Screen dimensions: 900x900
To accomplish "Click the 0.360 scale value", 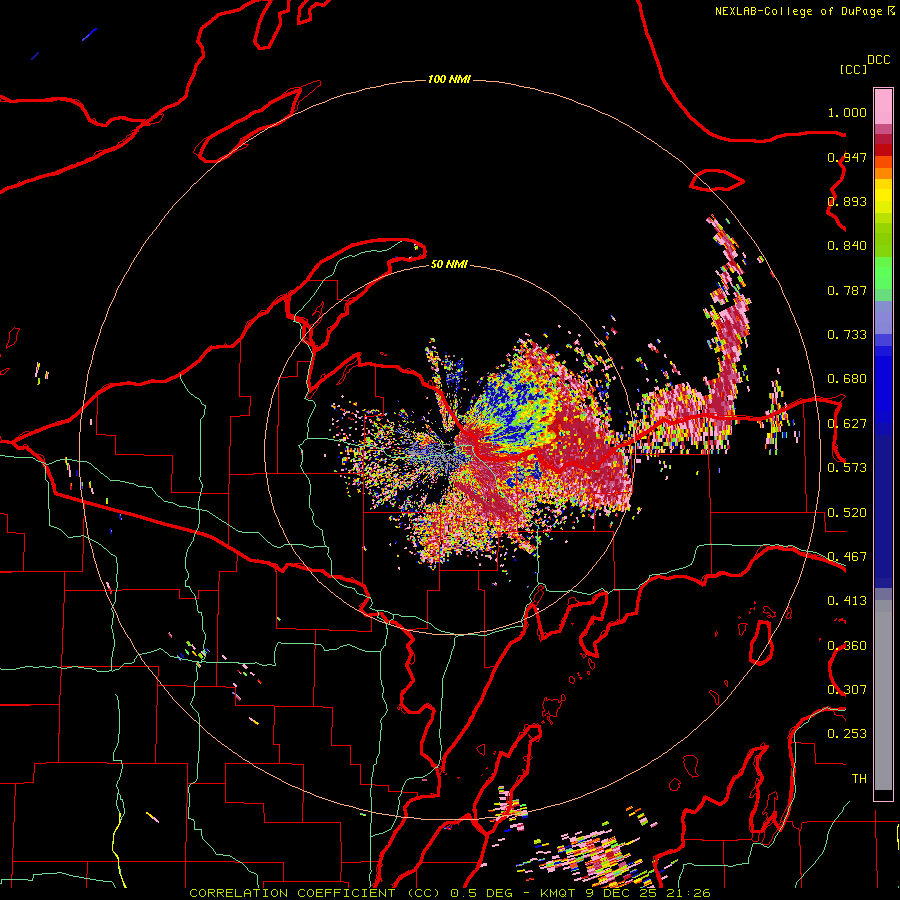I will (847, 646).
